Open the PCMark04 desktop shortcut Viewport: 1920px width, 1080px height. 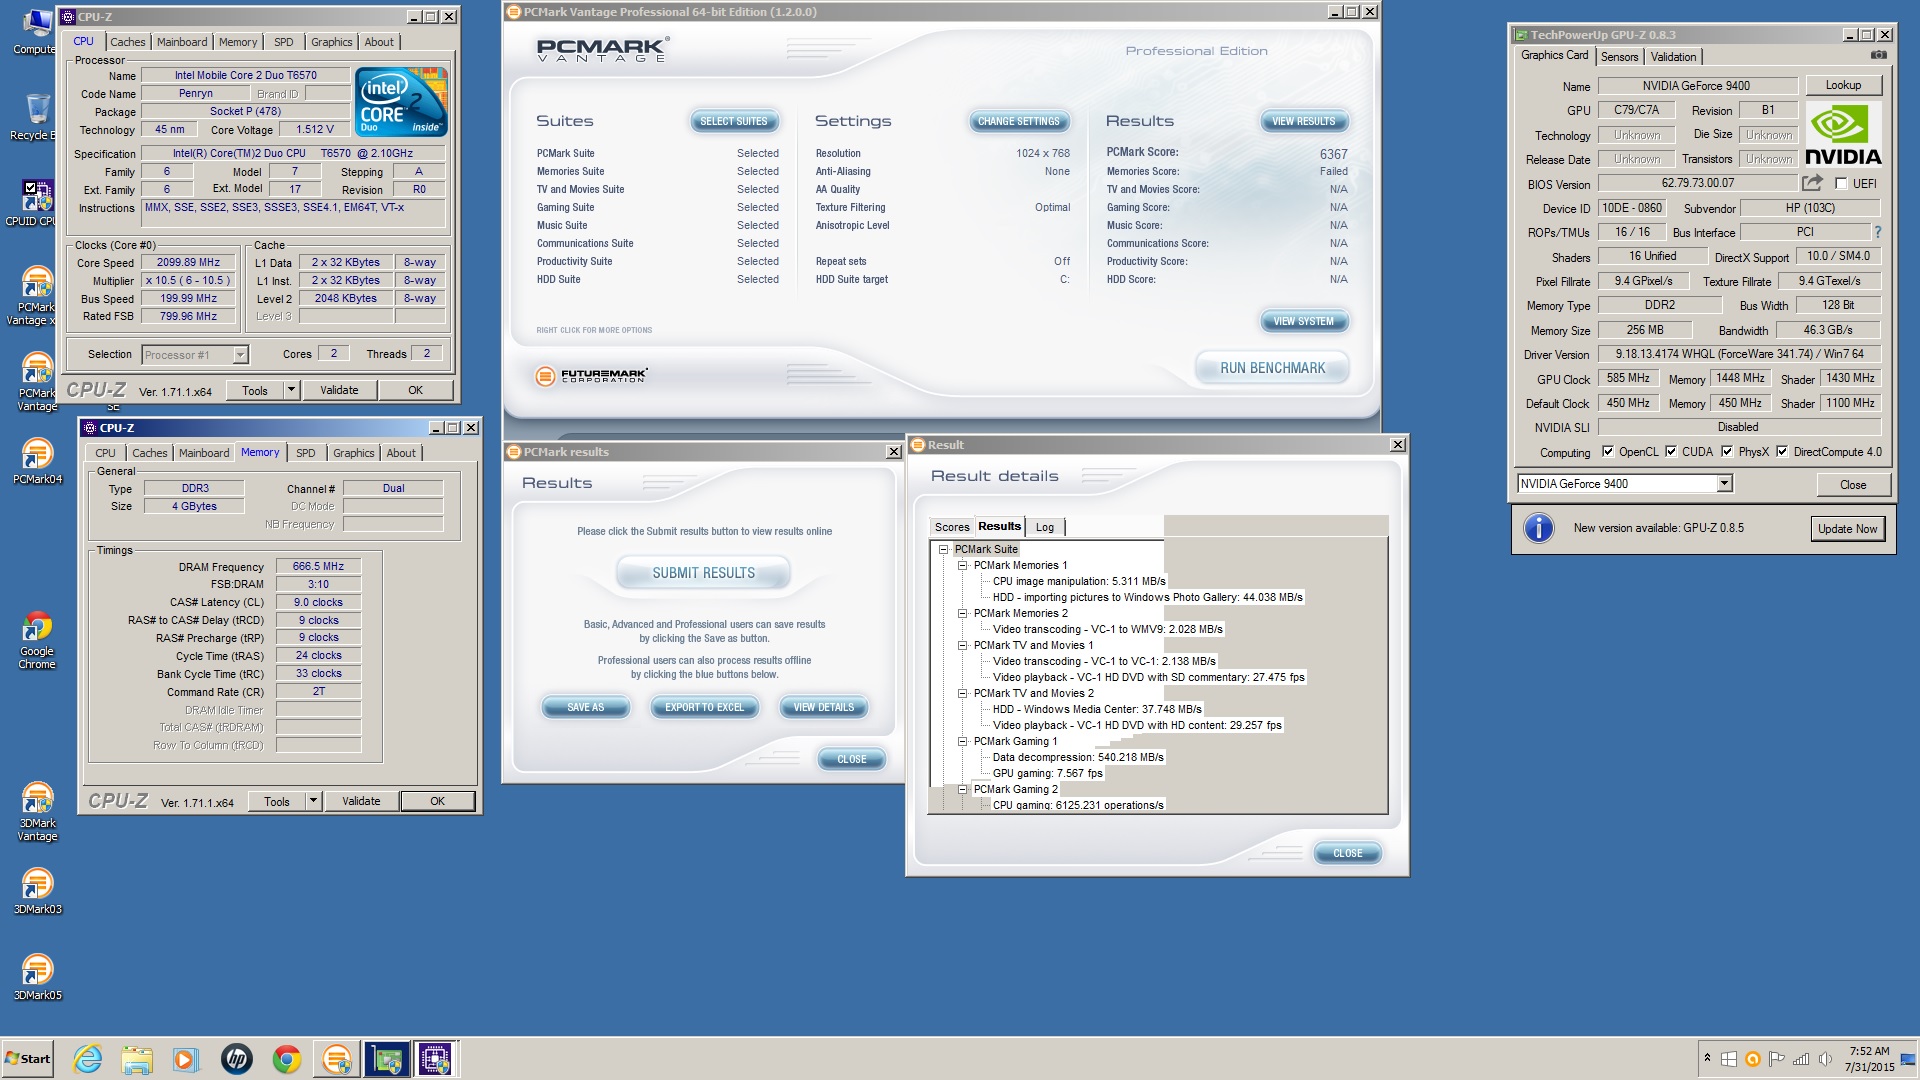[x=37, y=461]
